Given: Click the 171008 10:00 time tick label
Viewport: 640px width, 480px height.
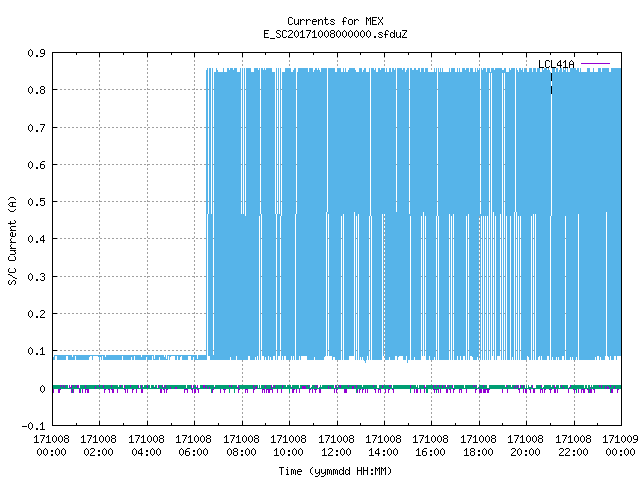Looking at the screenshot, I should click(x=288, y=446).
